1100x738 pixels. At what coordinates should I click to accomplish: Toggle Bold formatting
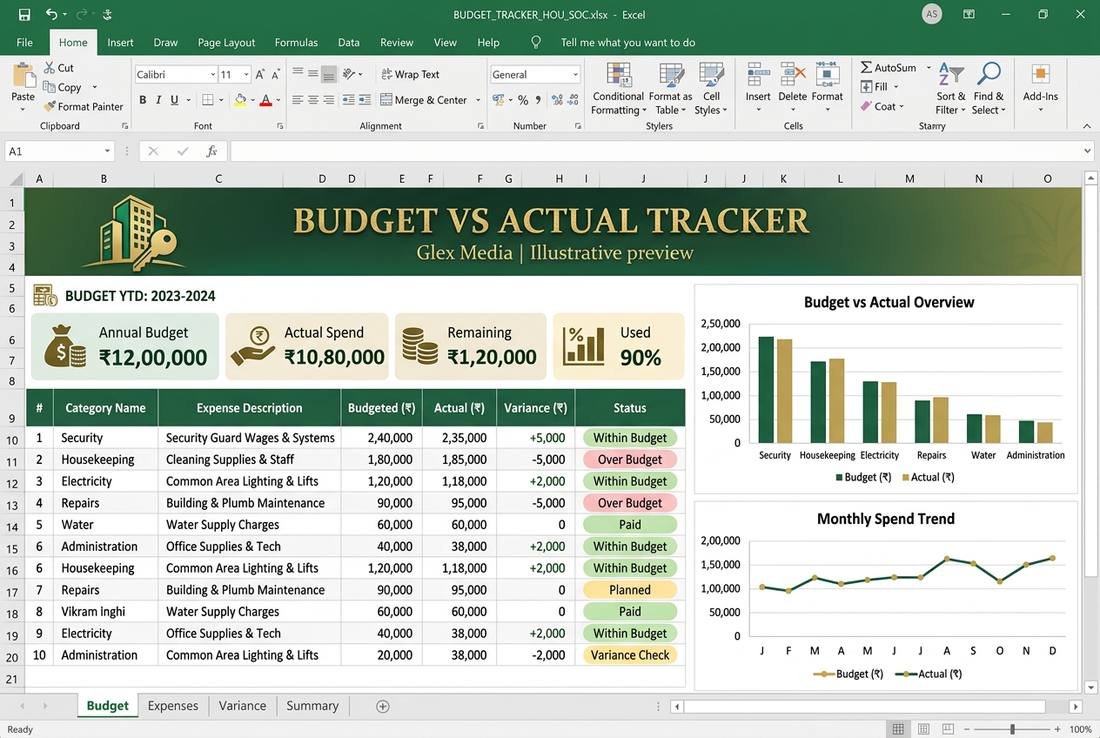142,100
